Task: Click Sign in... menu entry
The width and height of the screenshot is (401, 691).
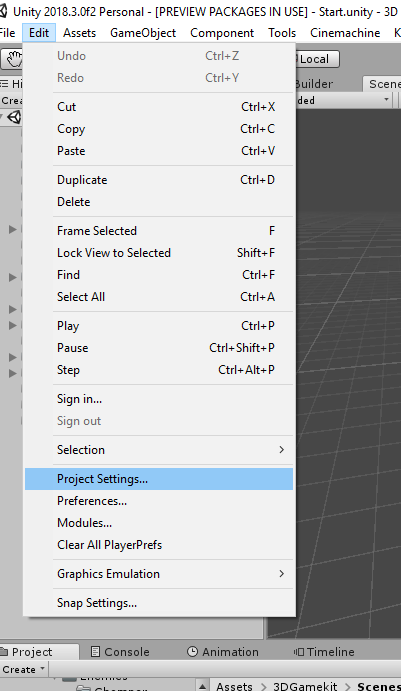Action: (x=159, y=399)
